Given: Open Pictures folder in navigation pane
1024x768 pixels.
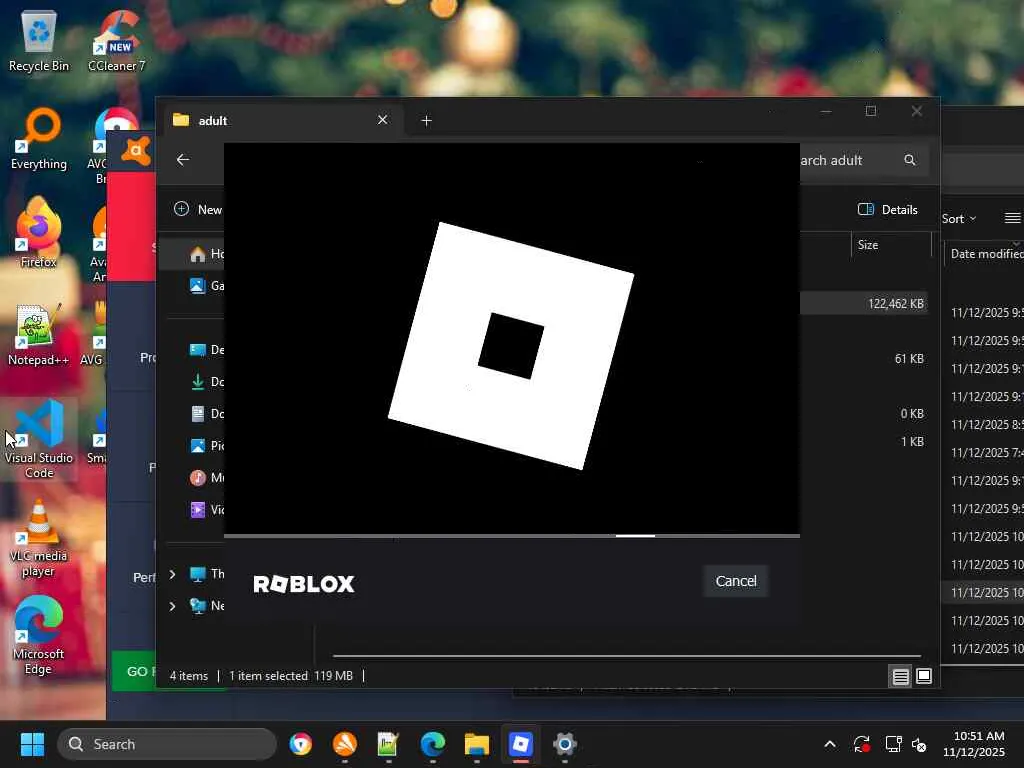Looking at the screenshot, I should (x=206, y=445).
